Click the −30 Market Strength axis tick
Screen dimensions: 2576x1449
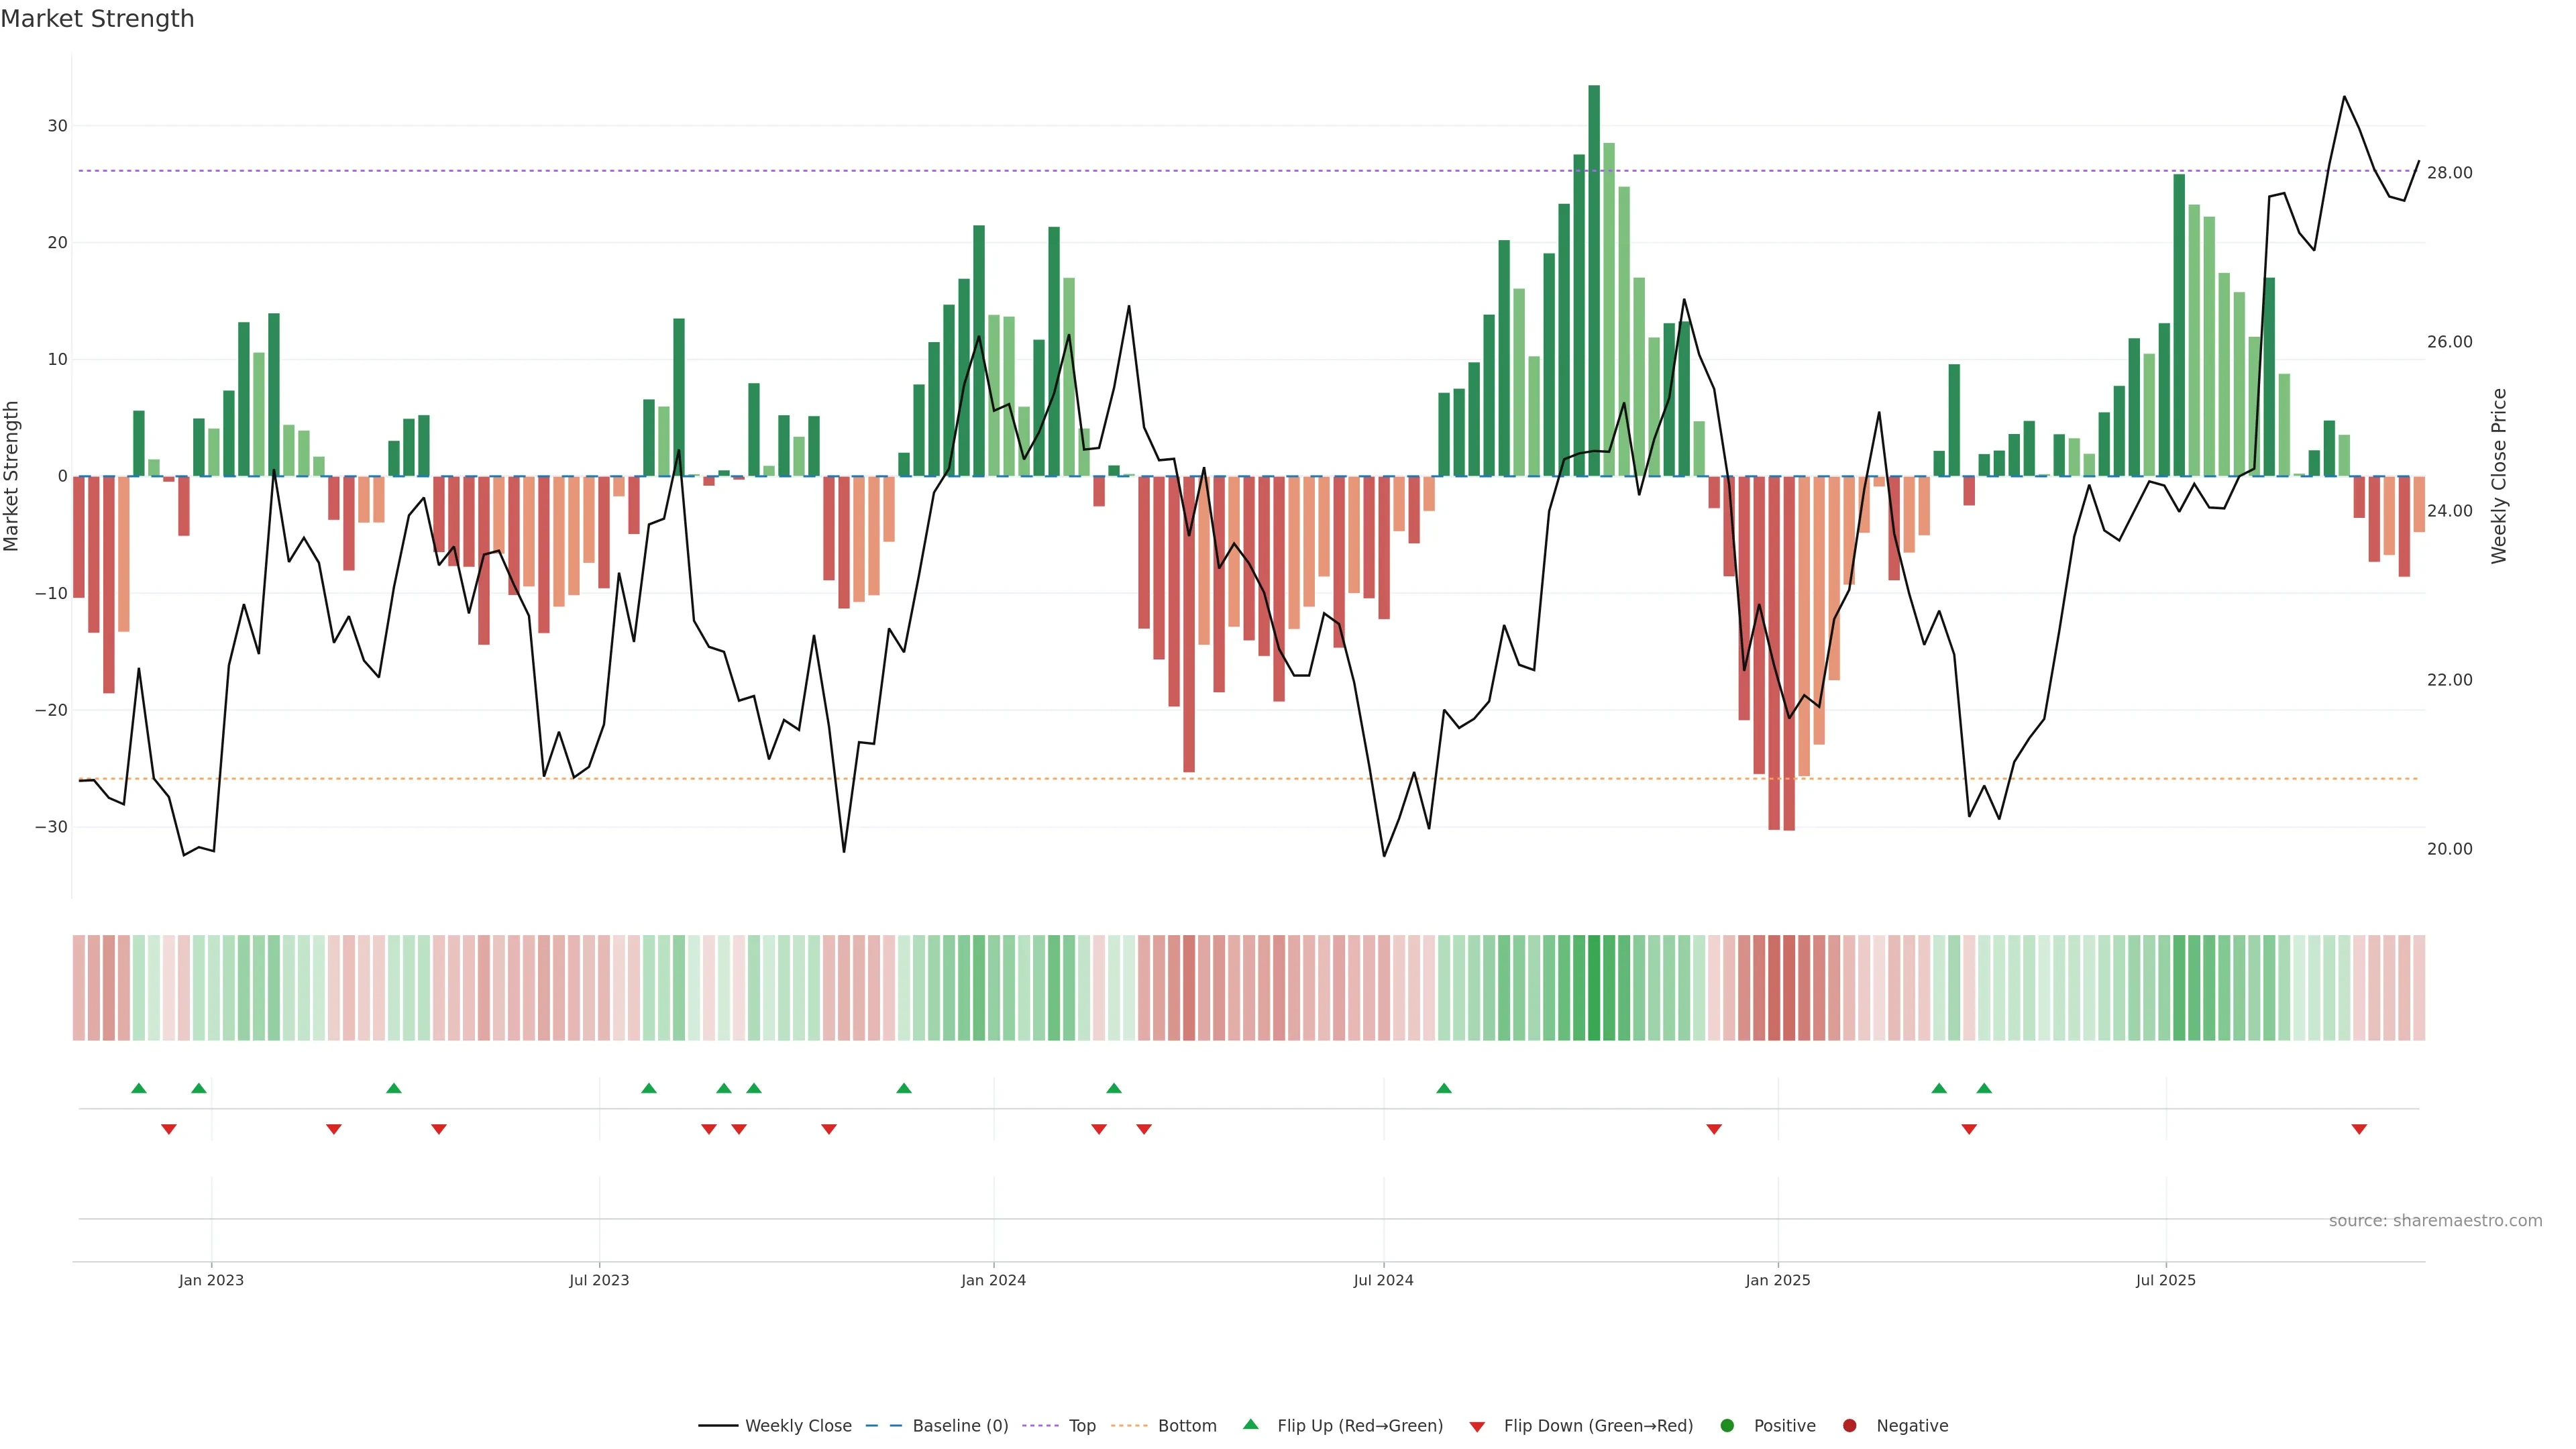[x=51, y=827]
